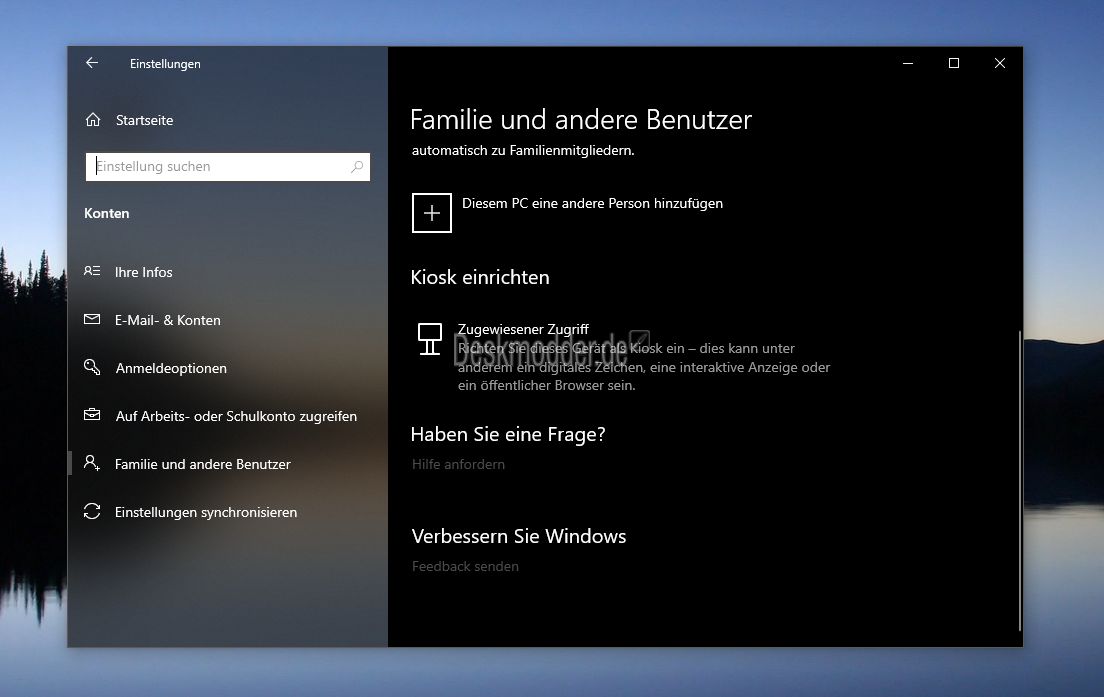Click the Kiosk einrichten heading
Screen dimensions: 1104x697
[x=480, y=277]
